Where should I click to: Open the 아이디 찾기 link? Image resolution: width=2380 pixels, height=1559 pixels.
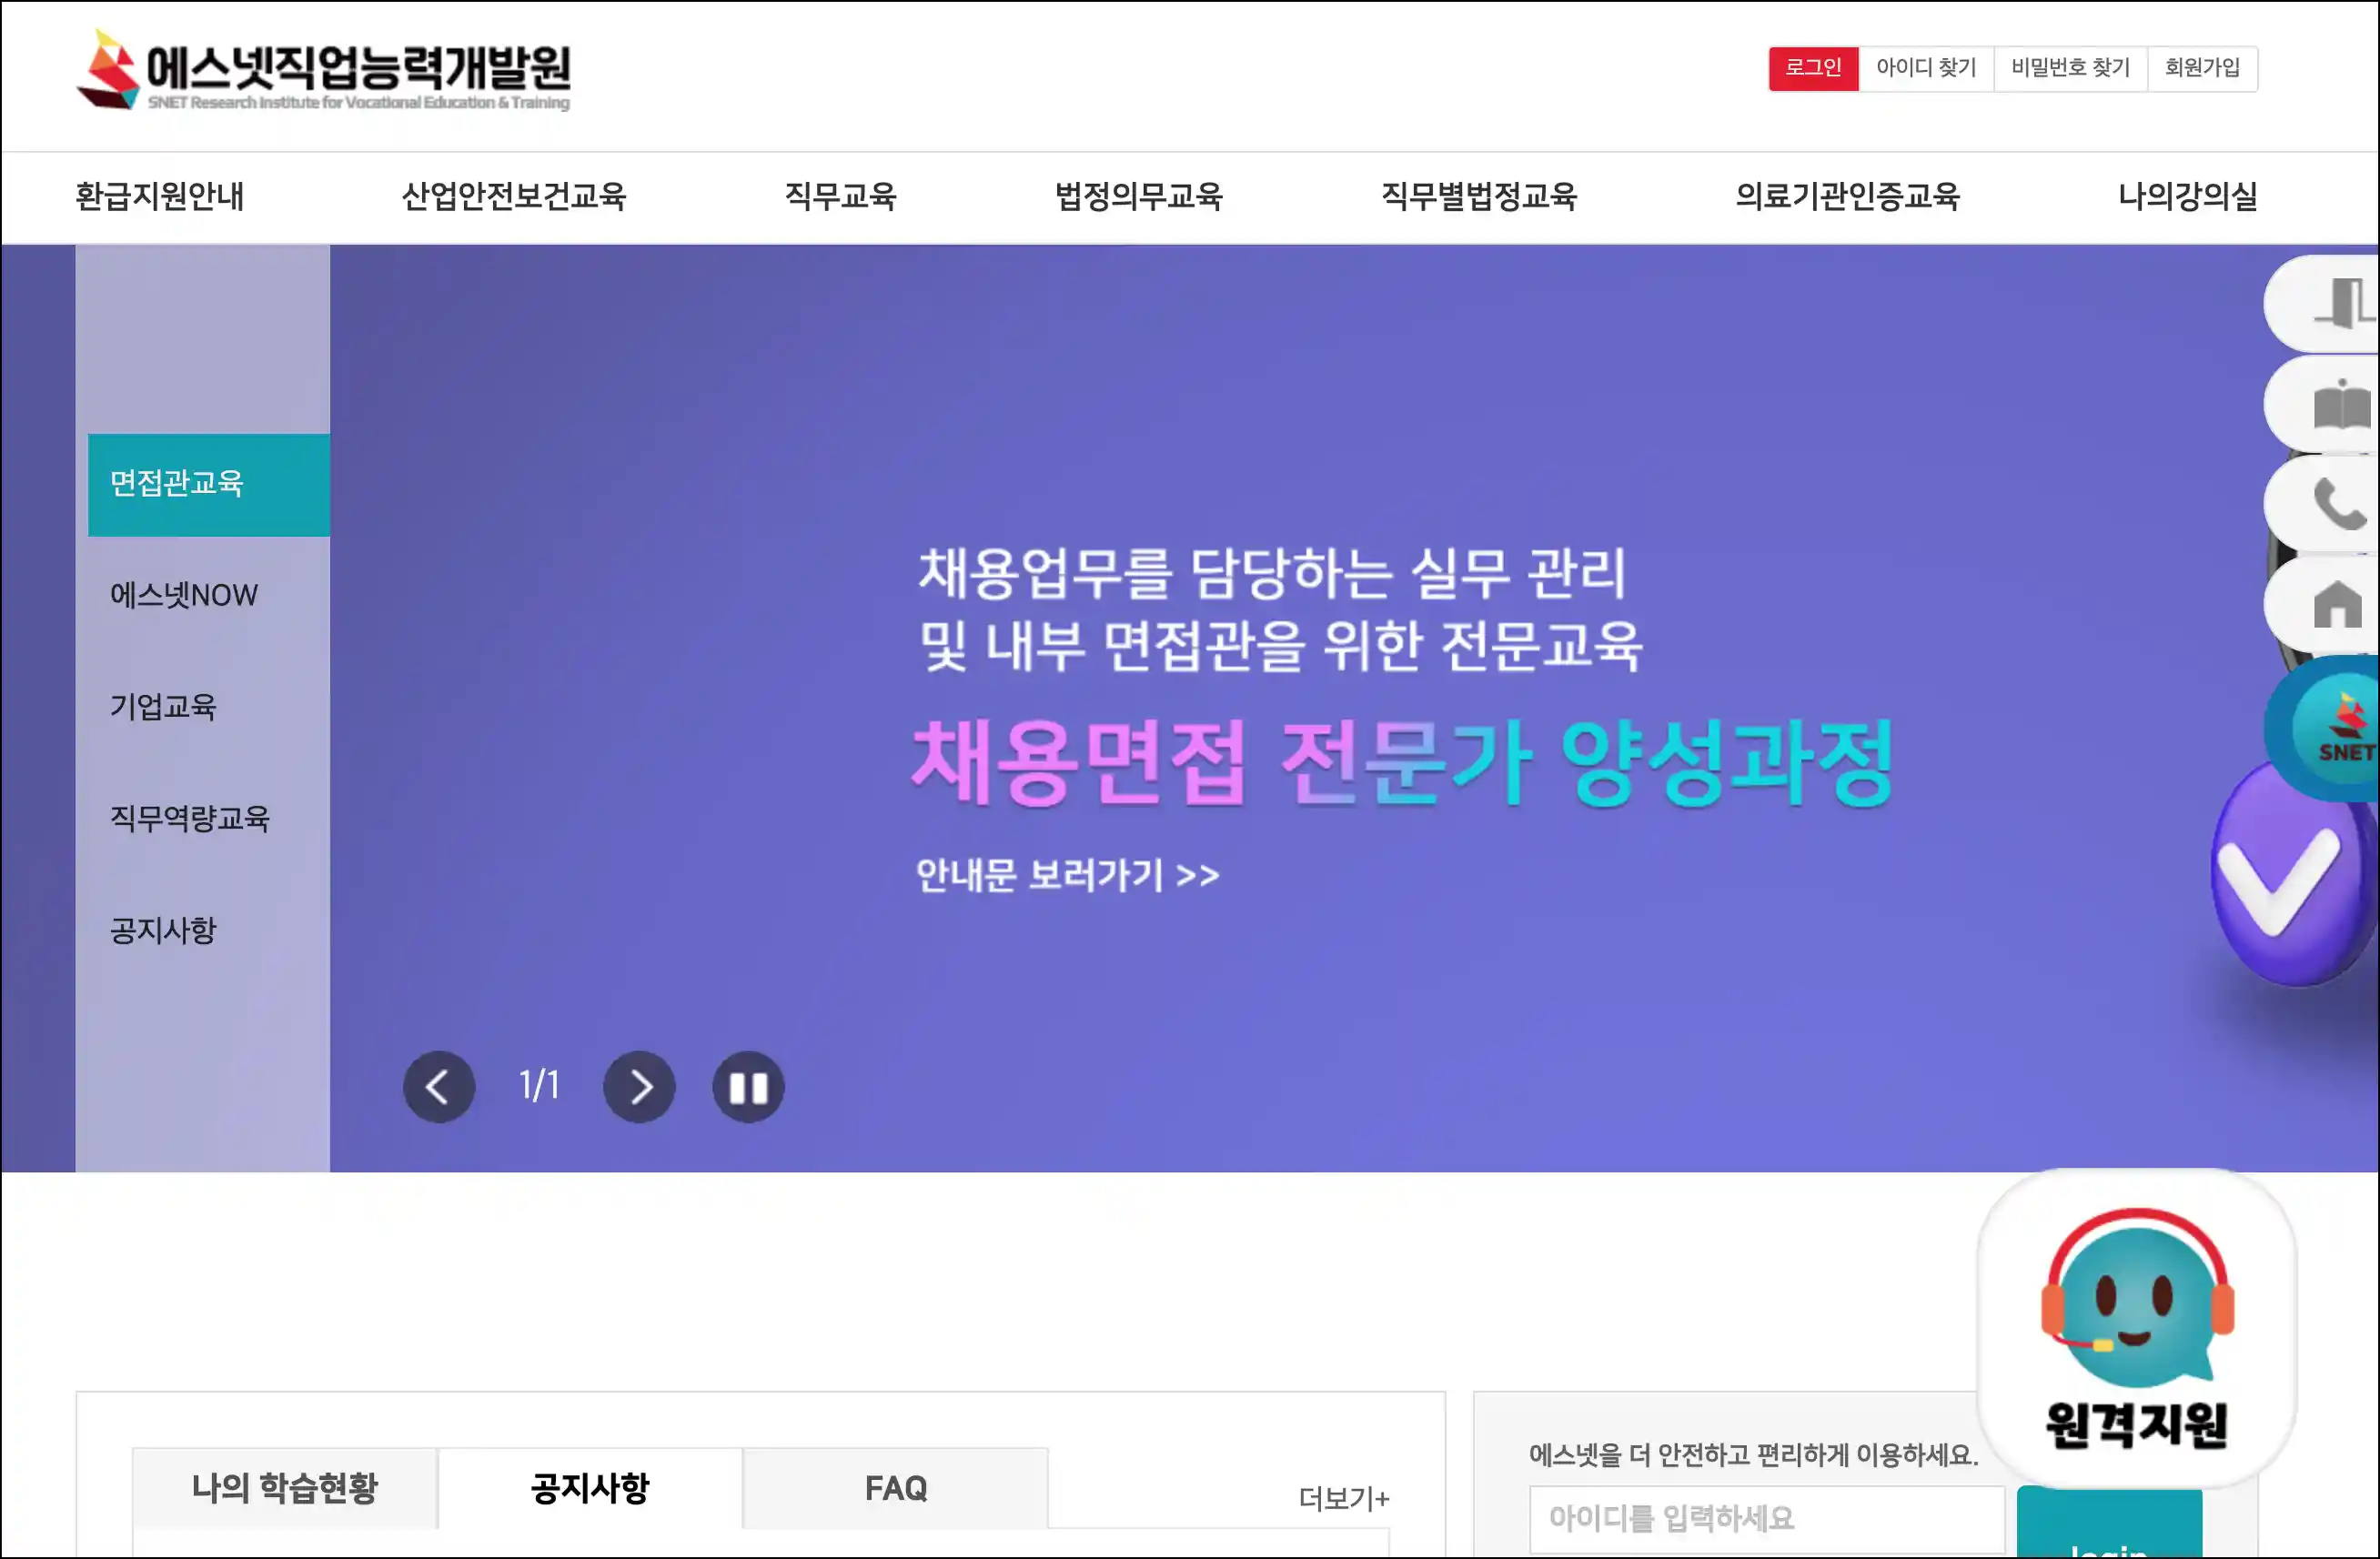pyautogui.click(x=1926, y=68)
